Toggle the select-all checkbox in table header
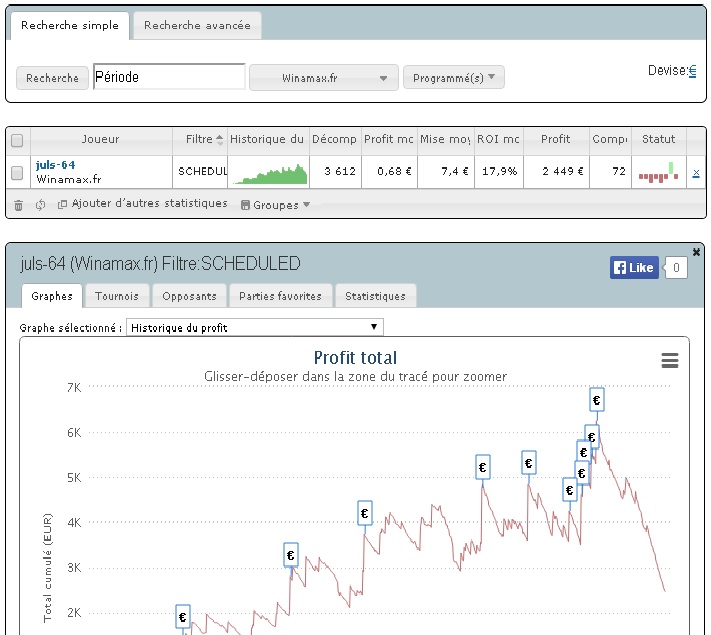Screen dimensions: 711x635 pos(17,140)
